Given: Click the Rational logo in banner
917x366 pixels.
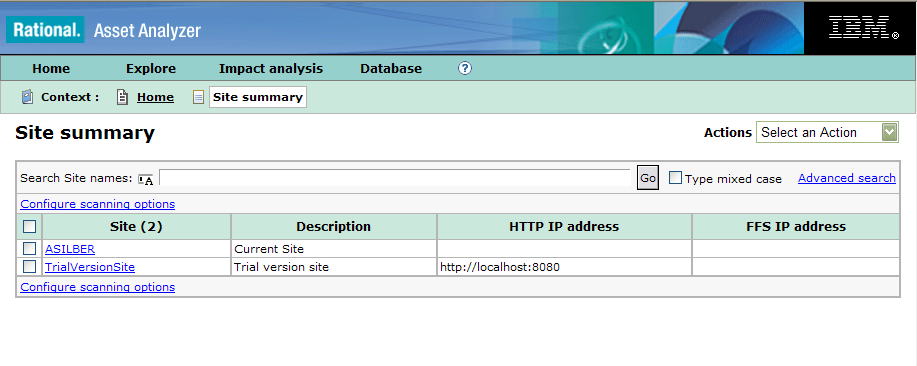Looking at the screenshot, I should 46,29.
